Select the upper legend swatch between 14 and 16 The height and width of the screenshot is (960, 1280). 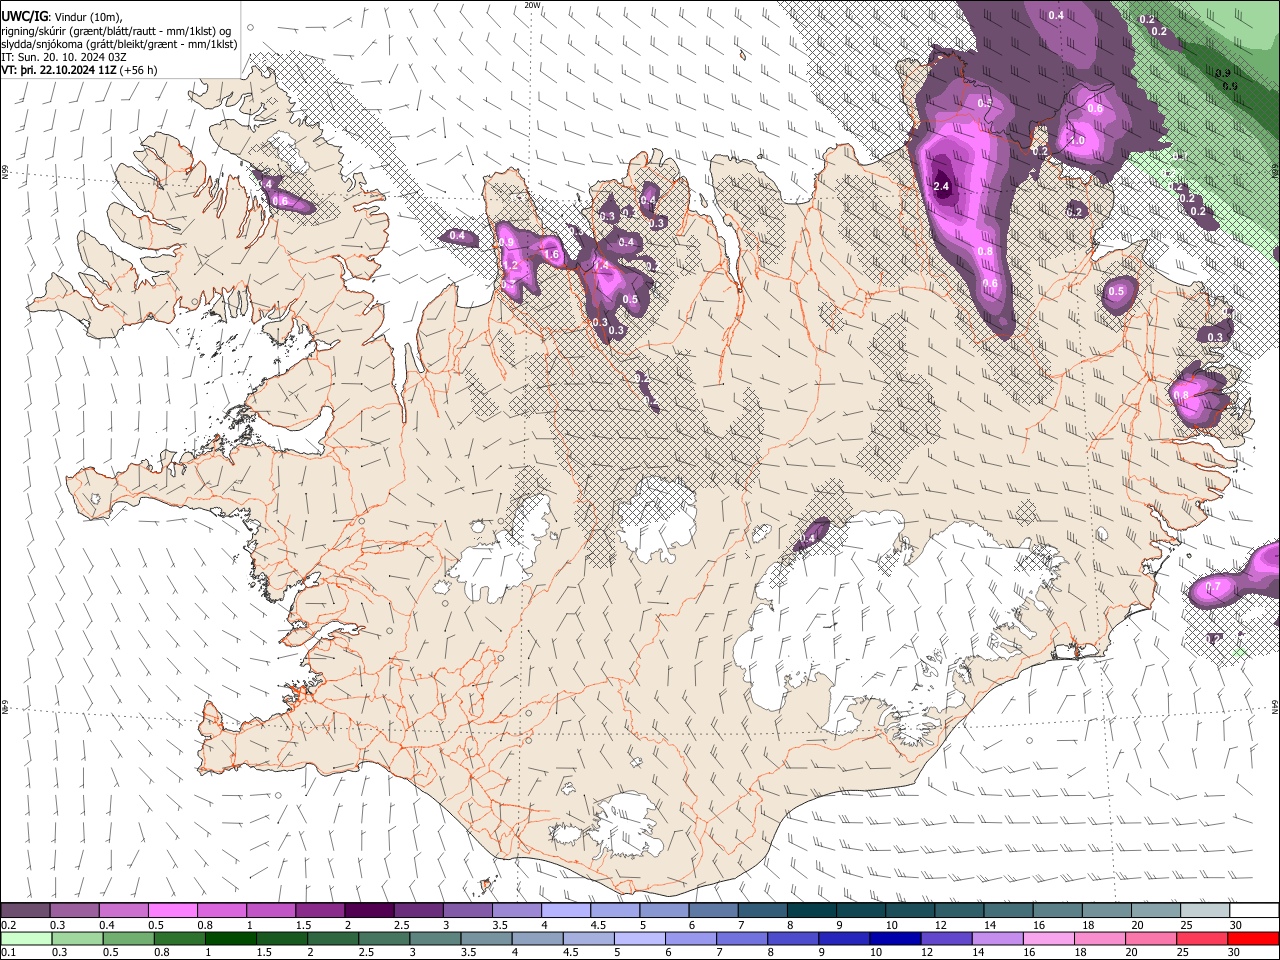pyautogui.click(x=1009, y=911)
